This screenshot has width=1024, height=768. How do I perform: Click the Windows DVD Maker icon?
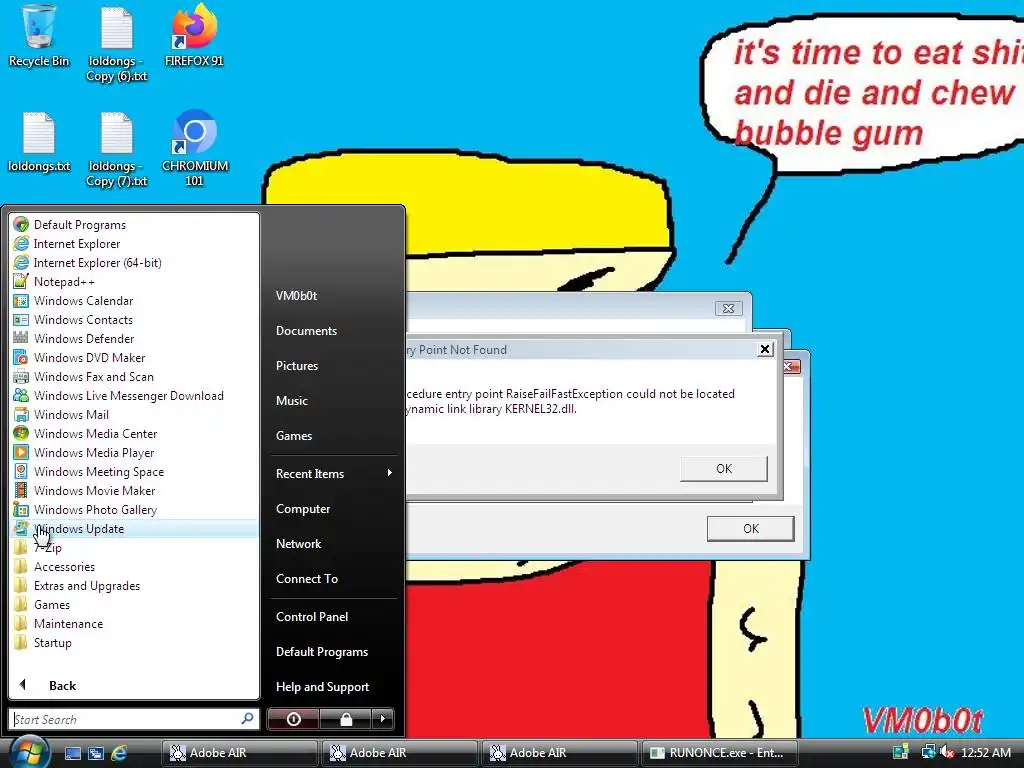(21, 357)
